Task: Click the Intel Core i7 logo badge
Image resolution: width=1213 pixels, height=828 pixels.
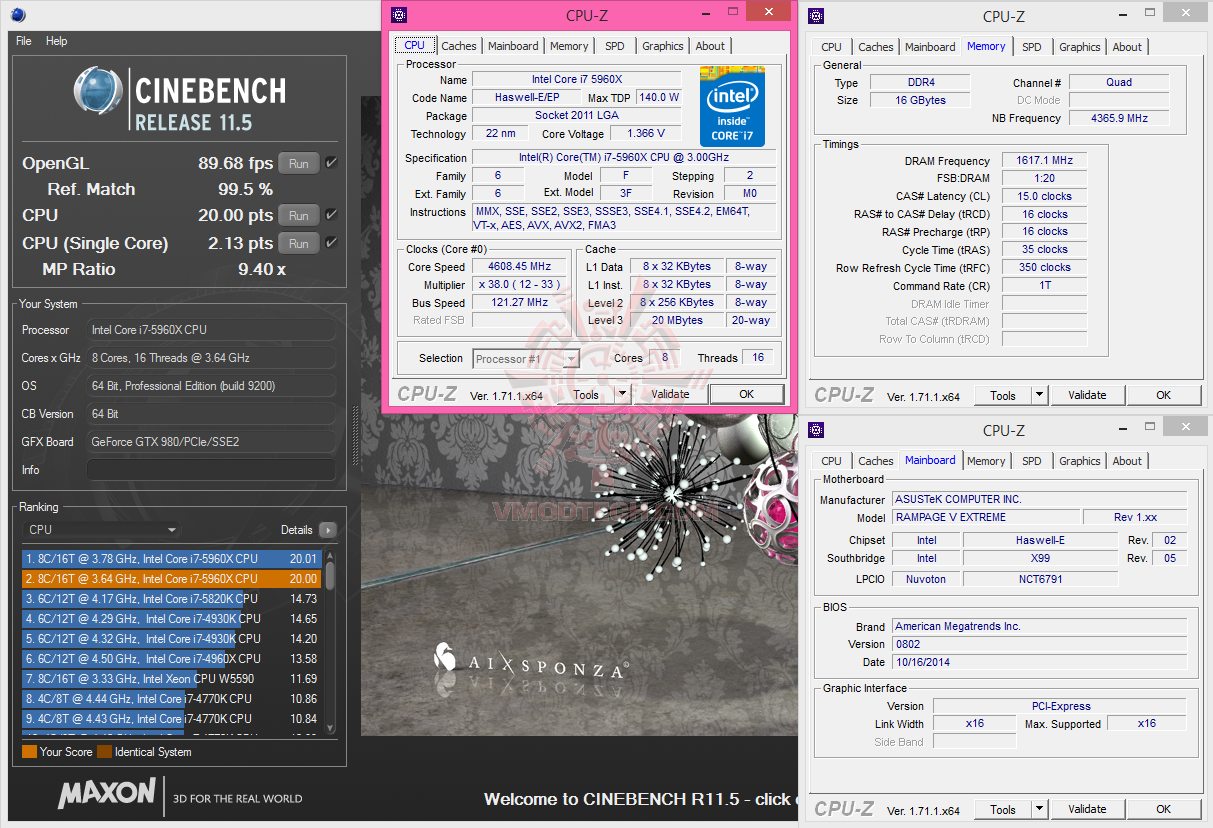Action: [732, 107]
